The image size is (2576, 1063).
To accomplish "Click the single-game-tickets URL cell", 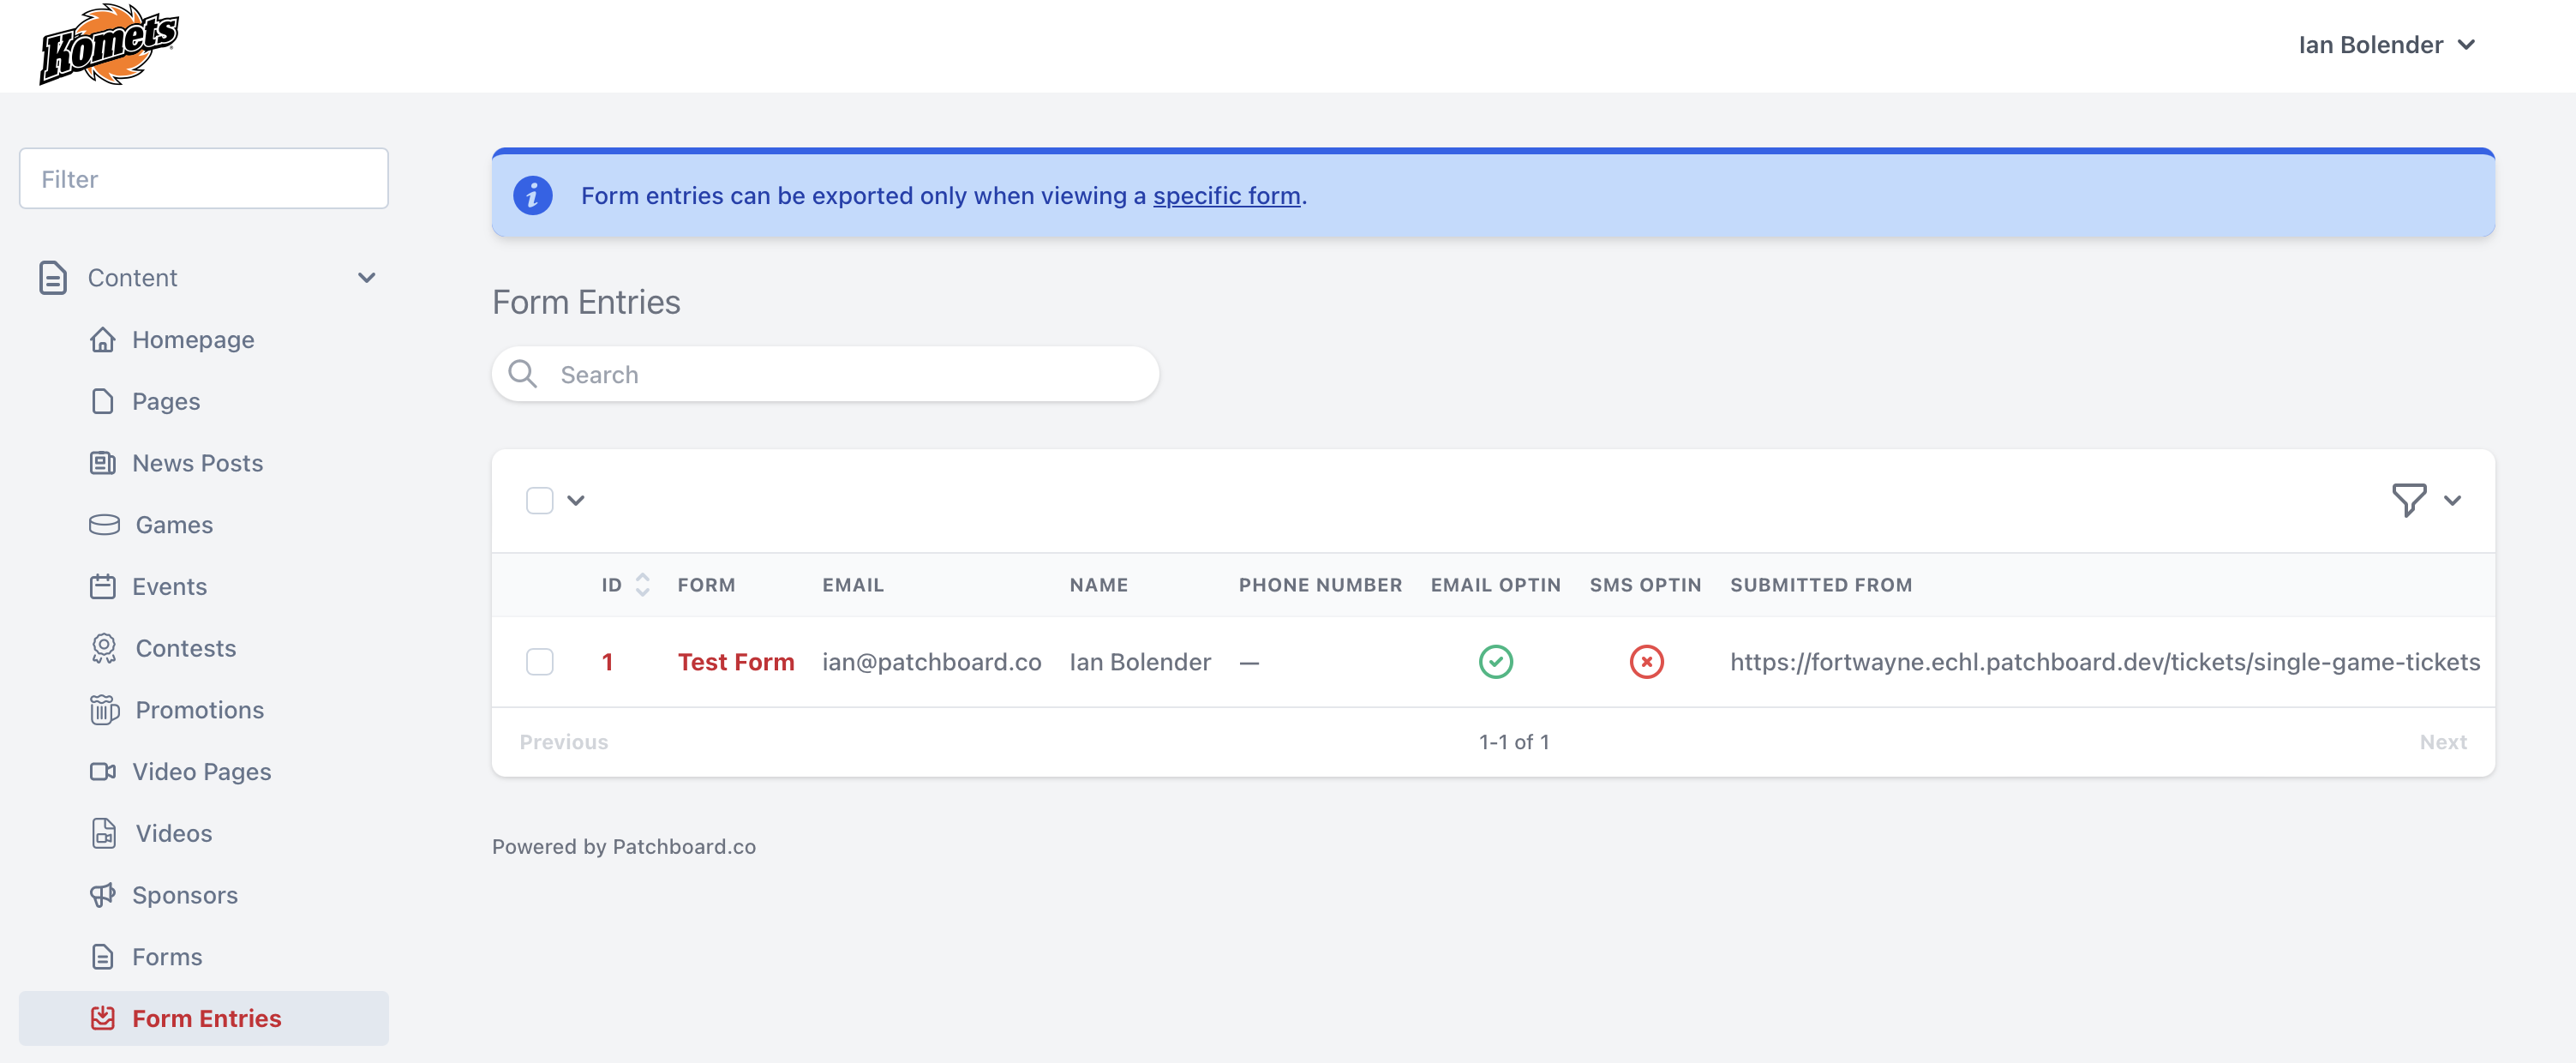I will [x=2105, y=662].
